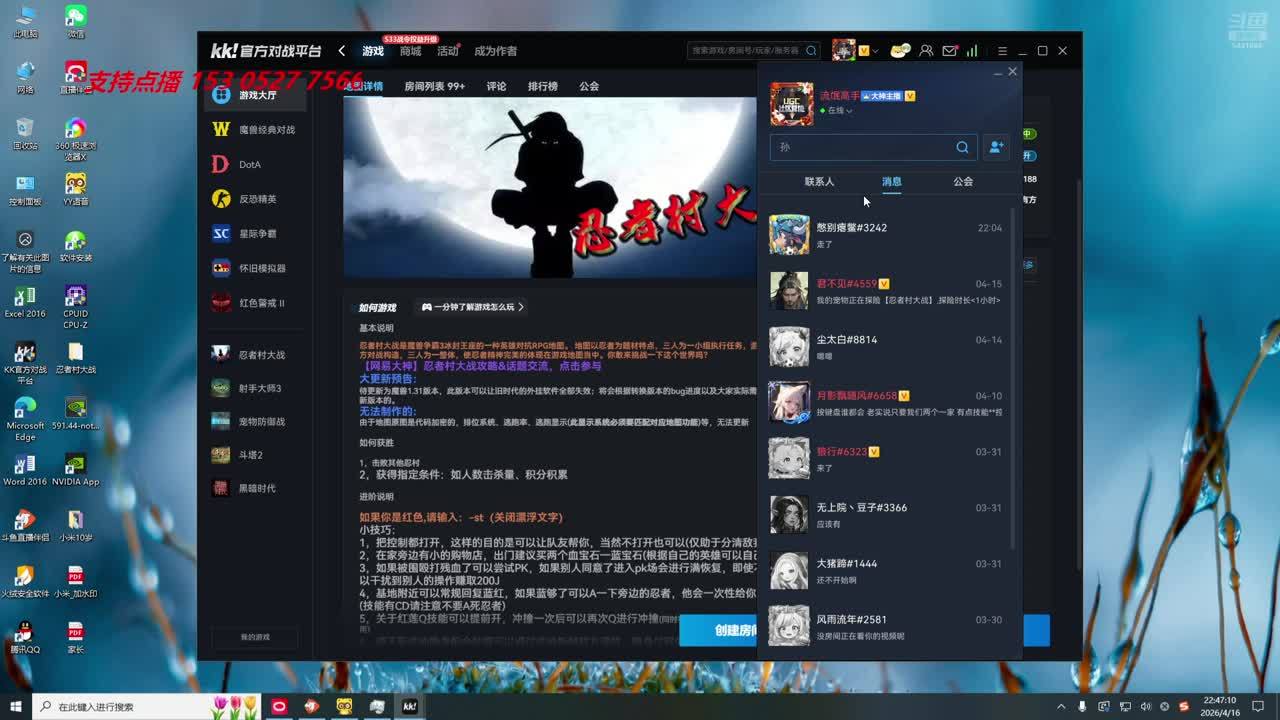
Task: Expand the 在线 status dropdown
Action: [x=836, y=111]
